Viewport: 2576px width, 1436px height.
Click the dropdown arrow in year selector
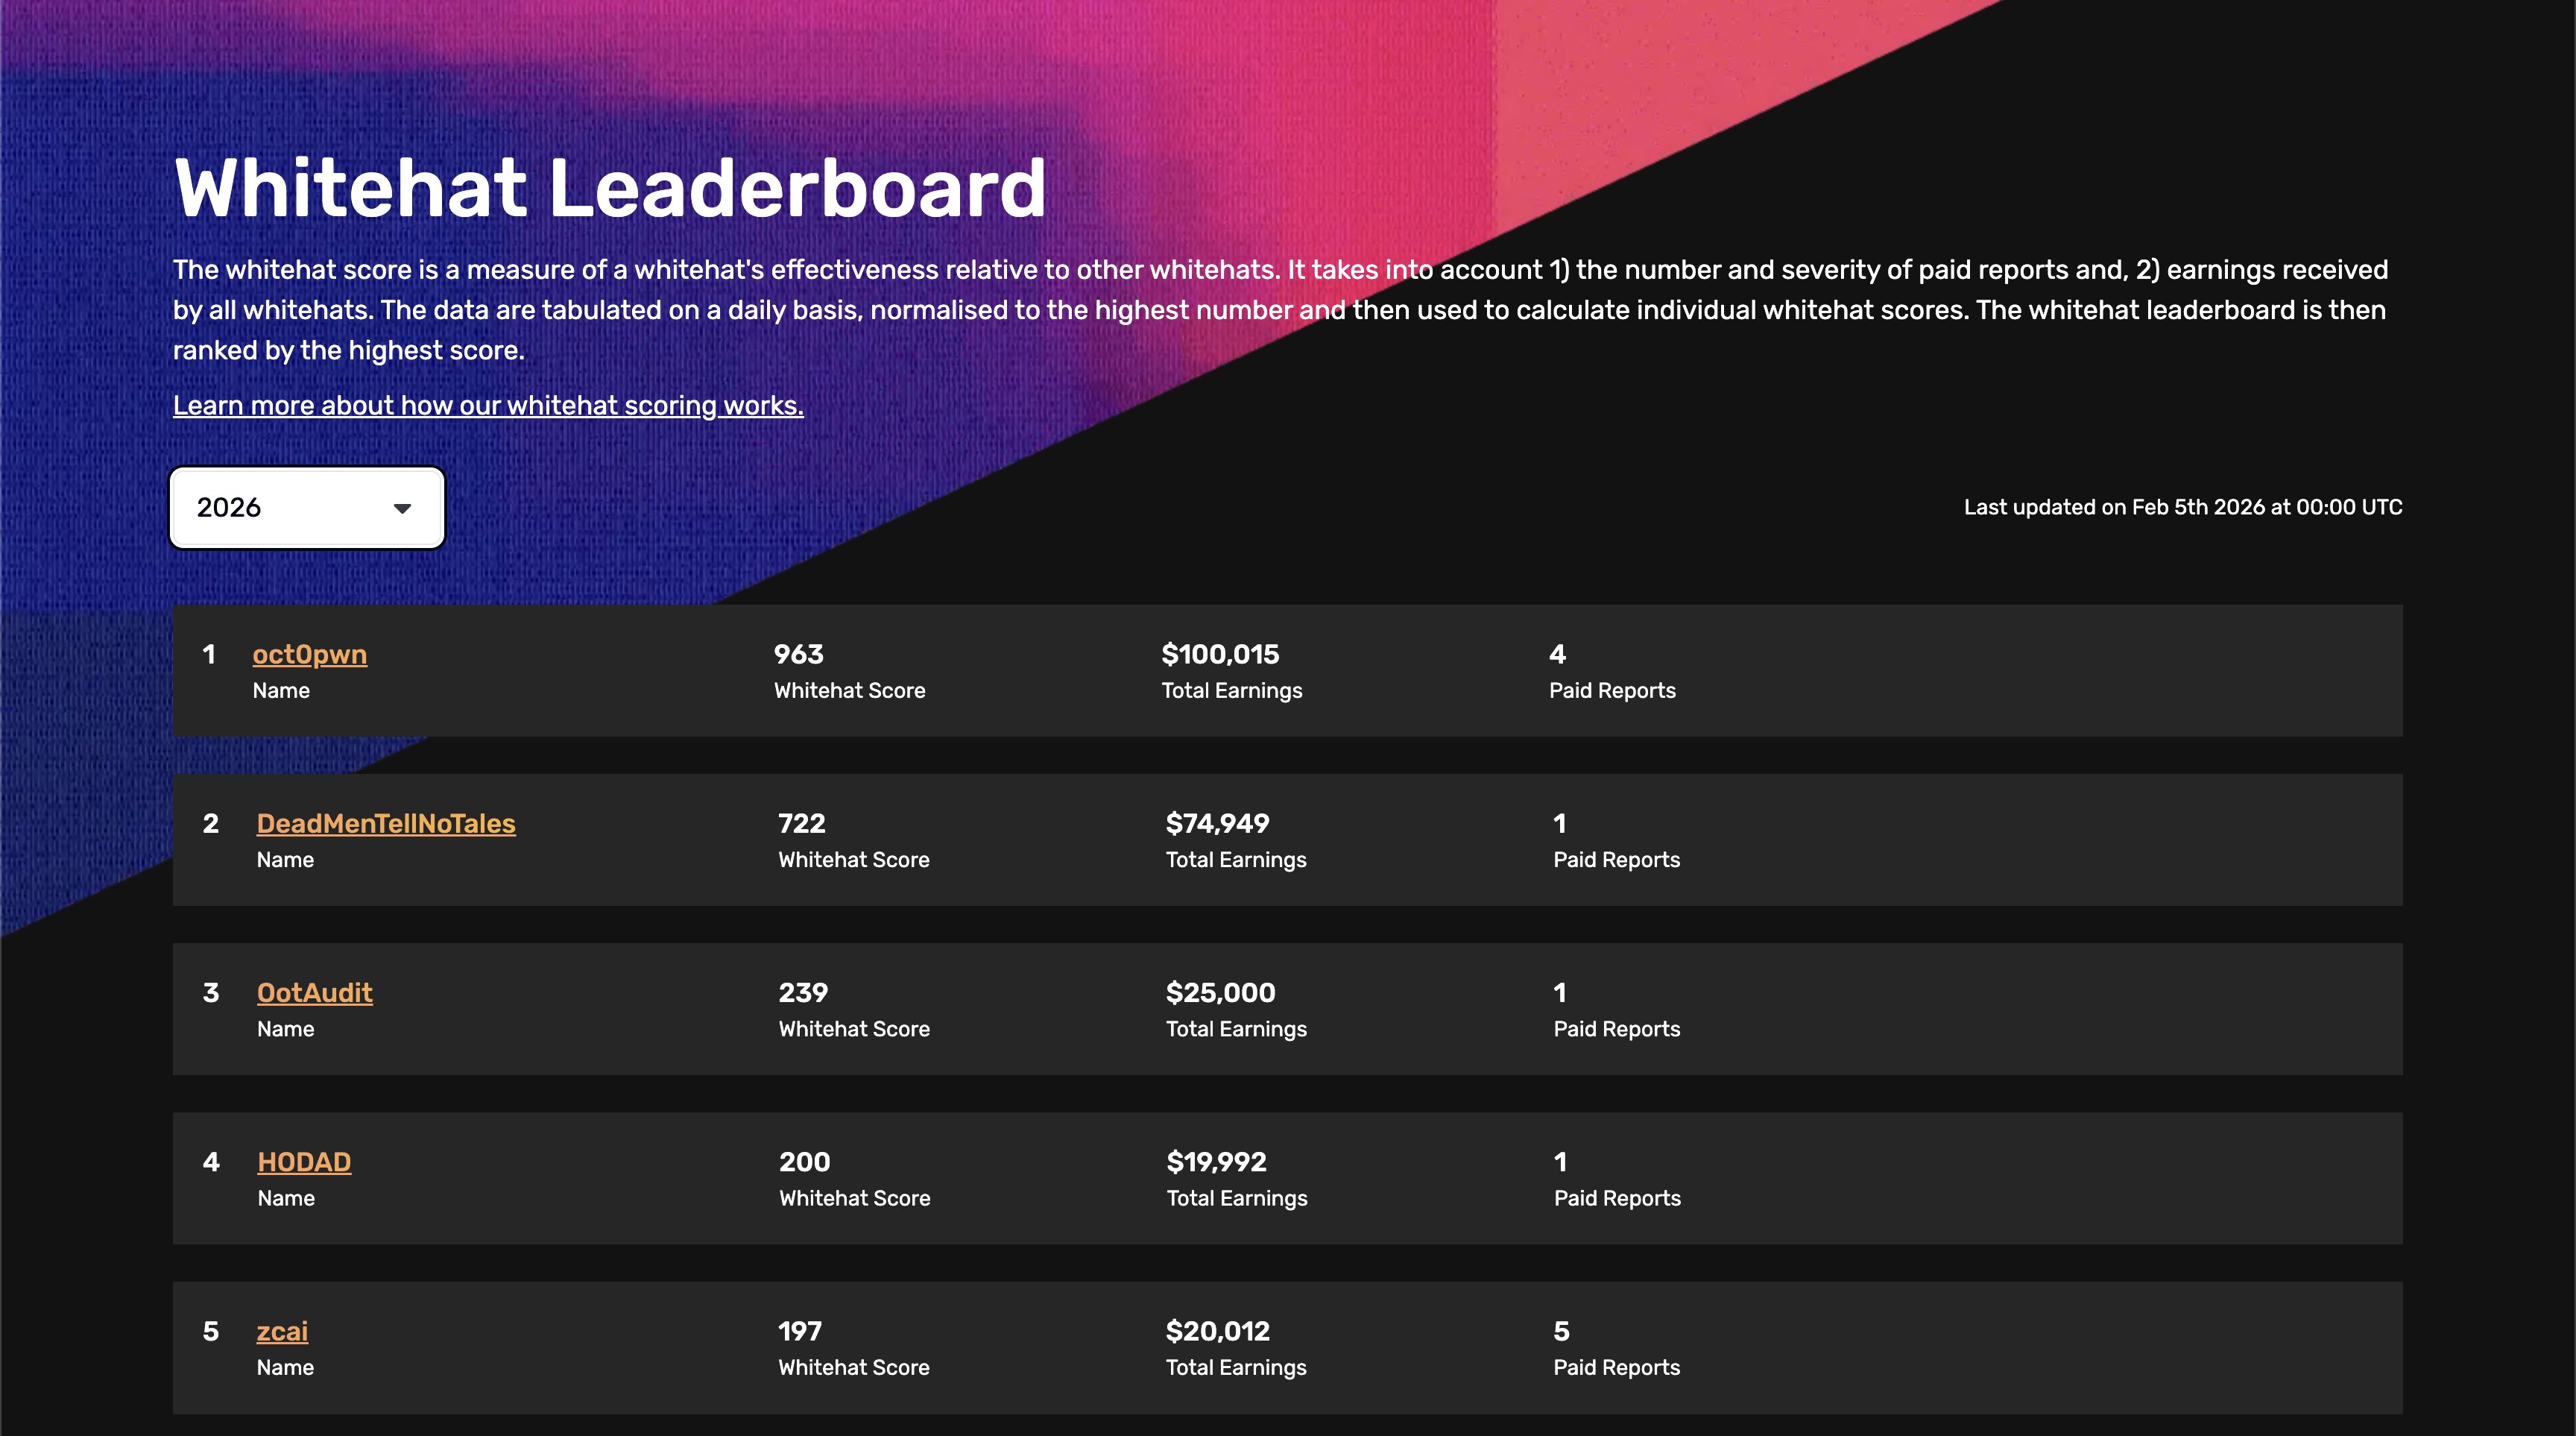tap(402, 508)
